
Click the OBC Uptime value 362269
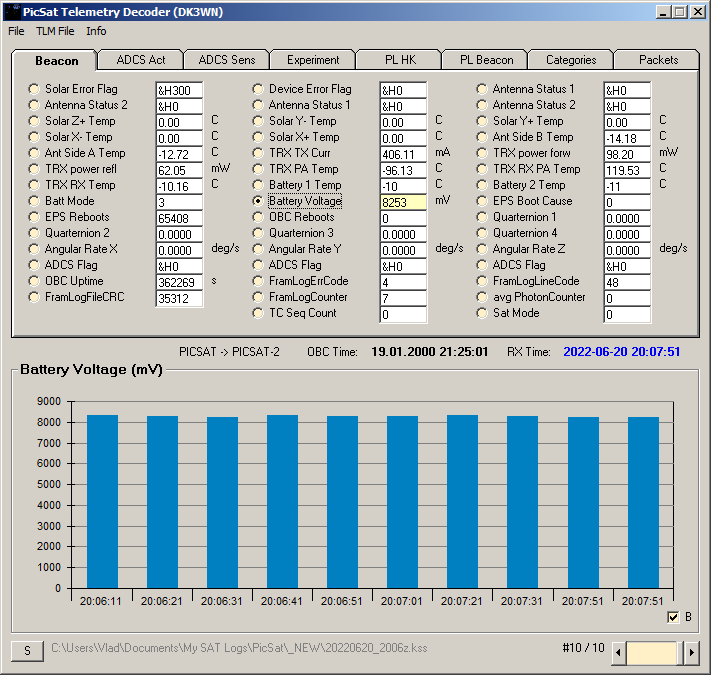[179, 282]
